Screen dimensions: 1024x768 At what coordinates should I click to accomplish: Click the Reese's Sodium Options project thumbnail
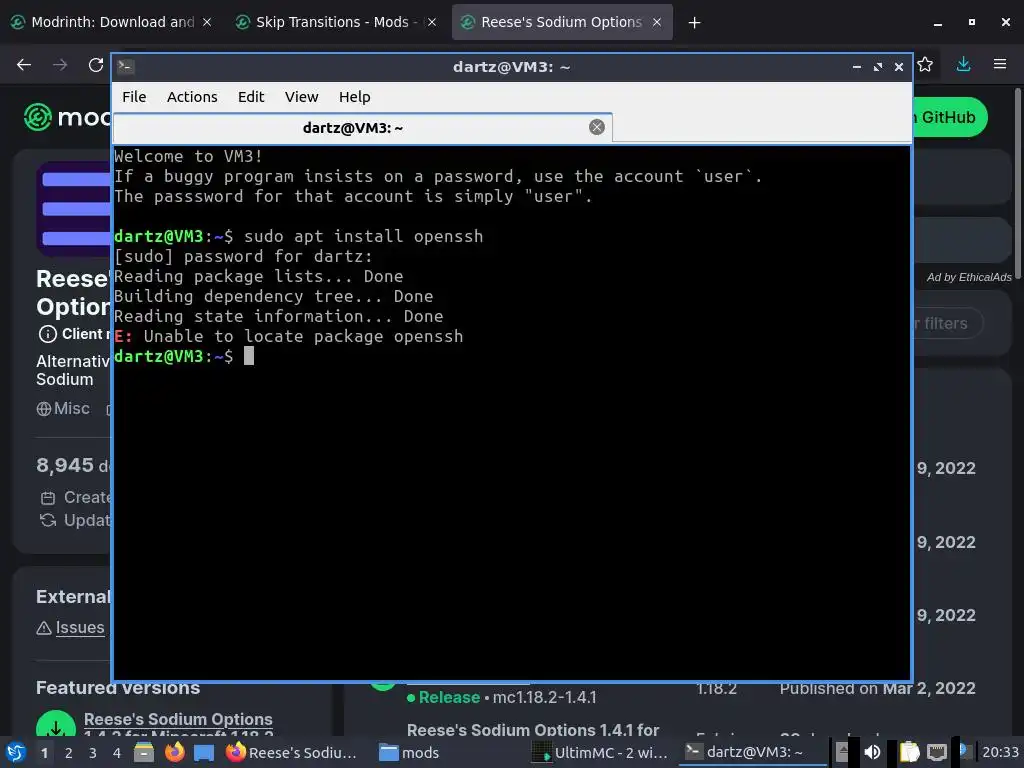pyautogui.click(x=74, y=209)
